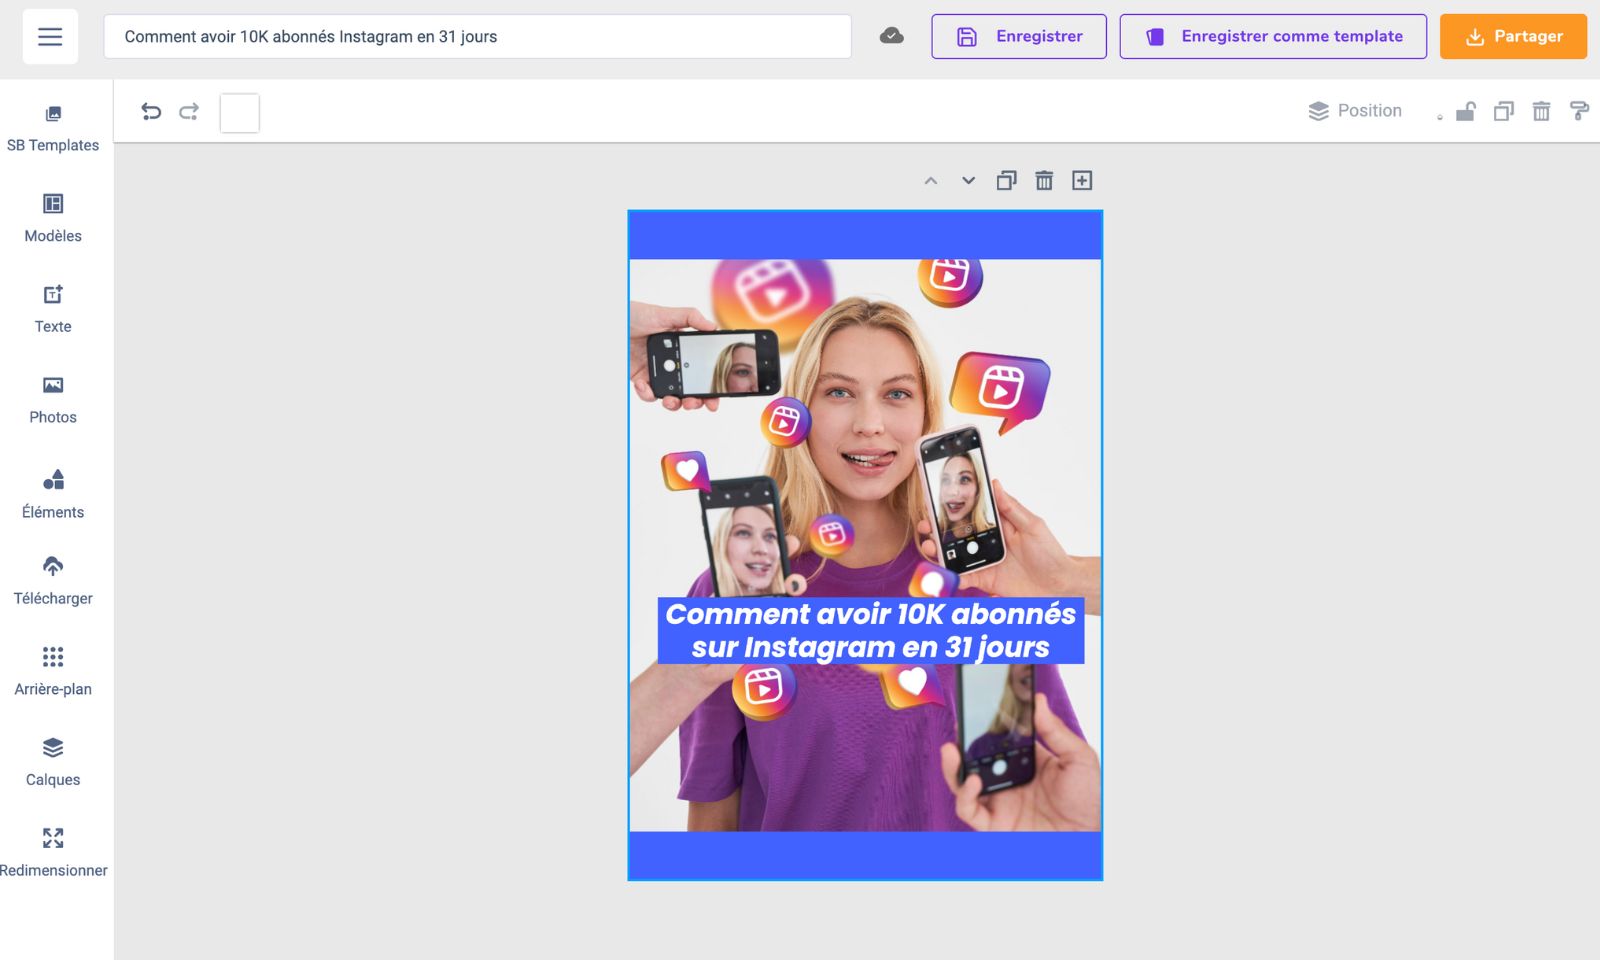Select the top blue band on canvas

[865, 236]
